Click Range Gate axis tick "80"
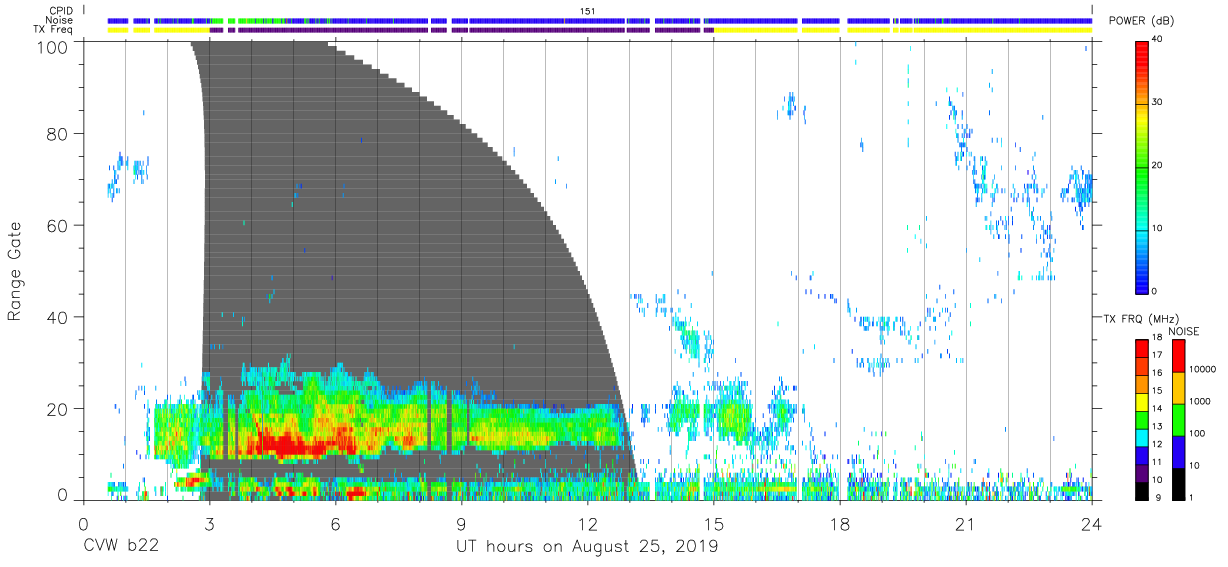 coord(59,133)
